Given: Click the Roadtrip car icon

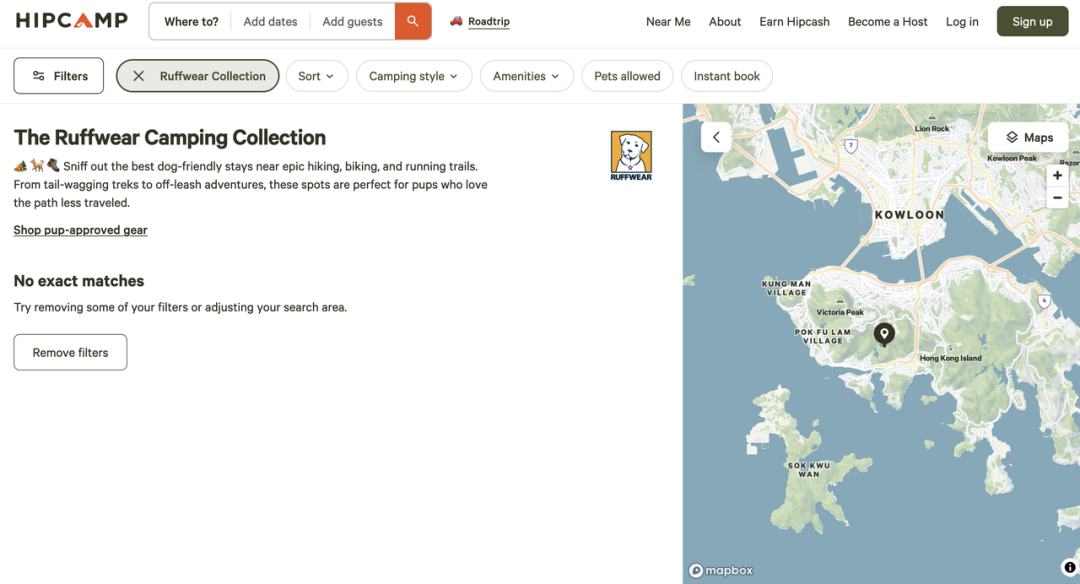Looking at the screenshot, I should coord(456,21).
